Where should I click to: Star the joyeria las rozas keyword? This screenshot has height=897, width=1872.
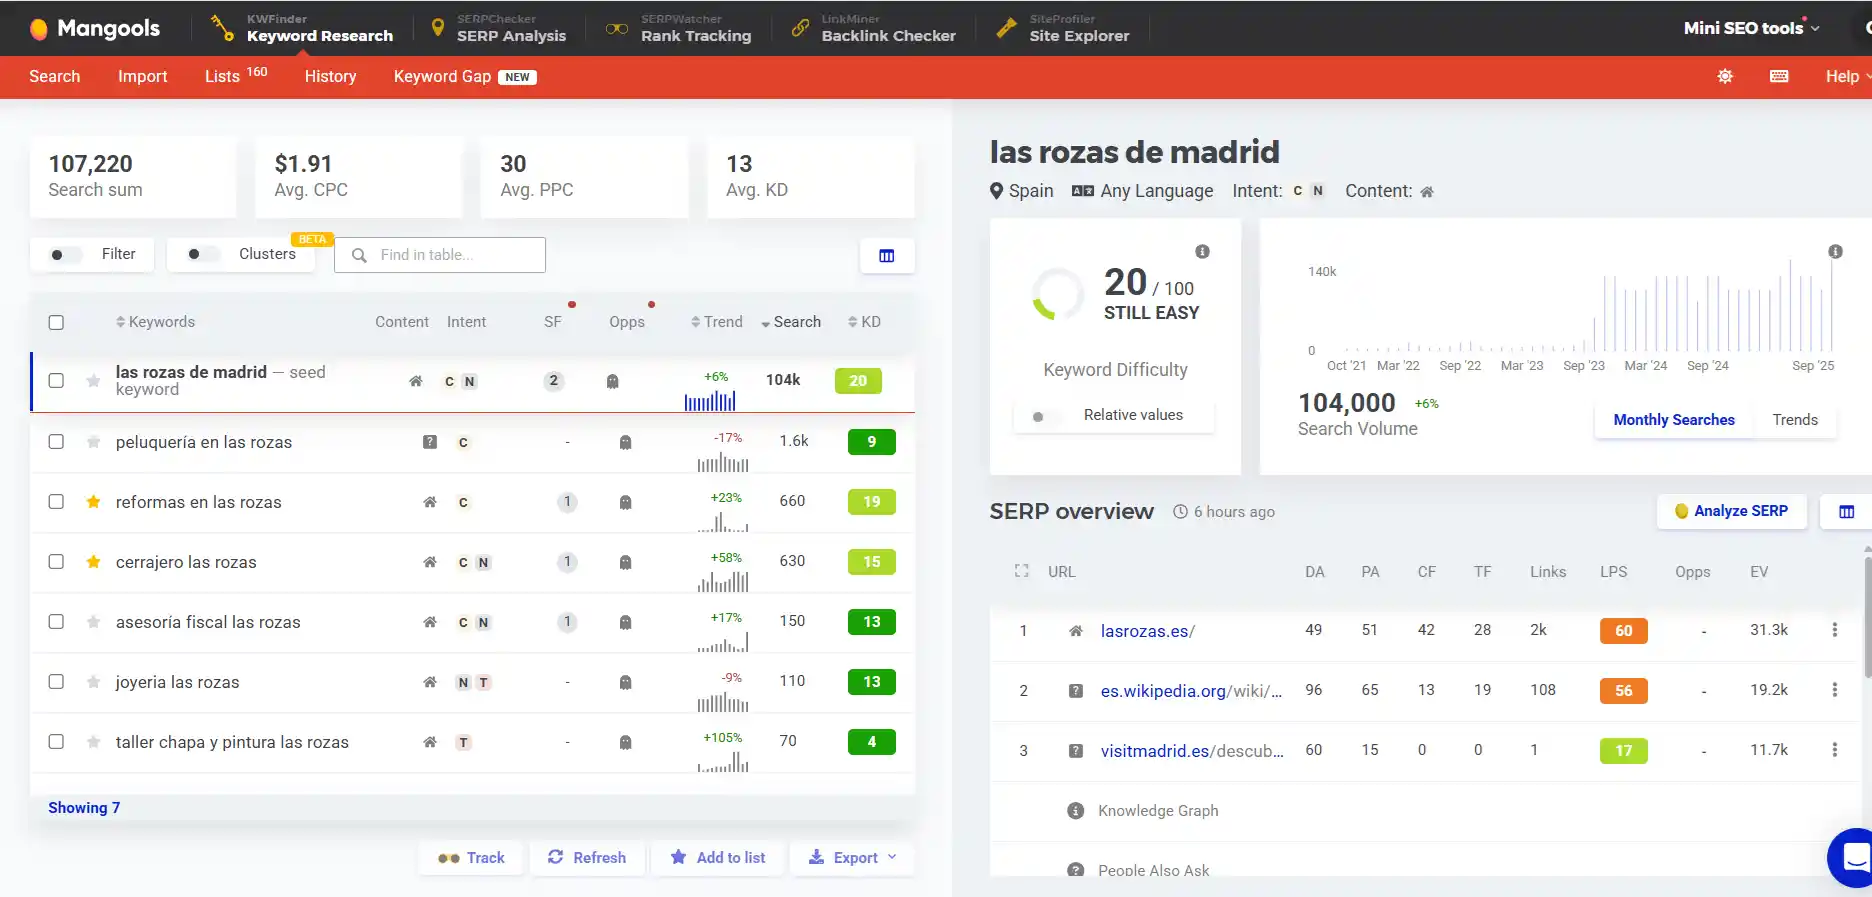click(93, 682)
